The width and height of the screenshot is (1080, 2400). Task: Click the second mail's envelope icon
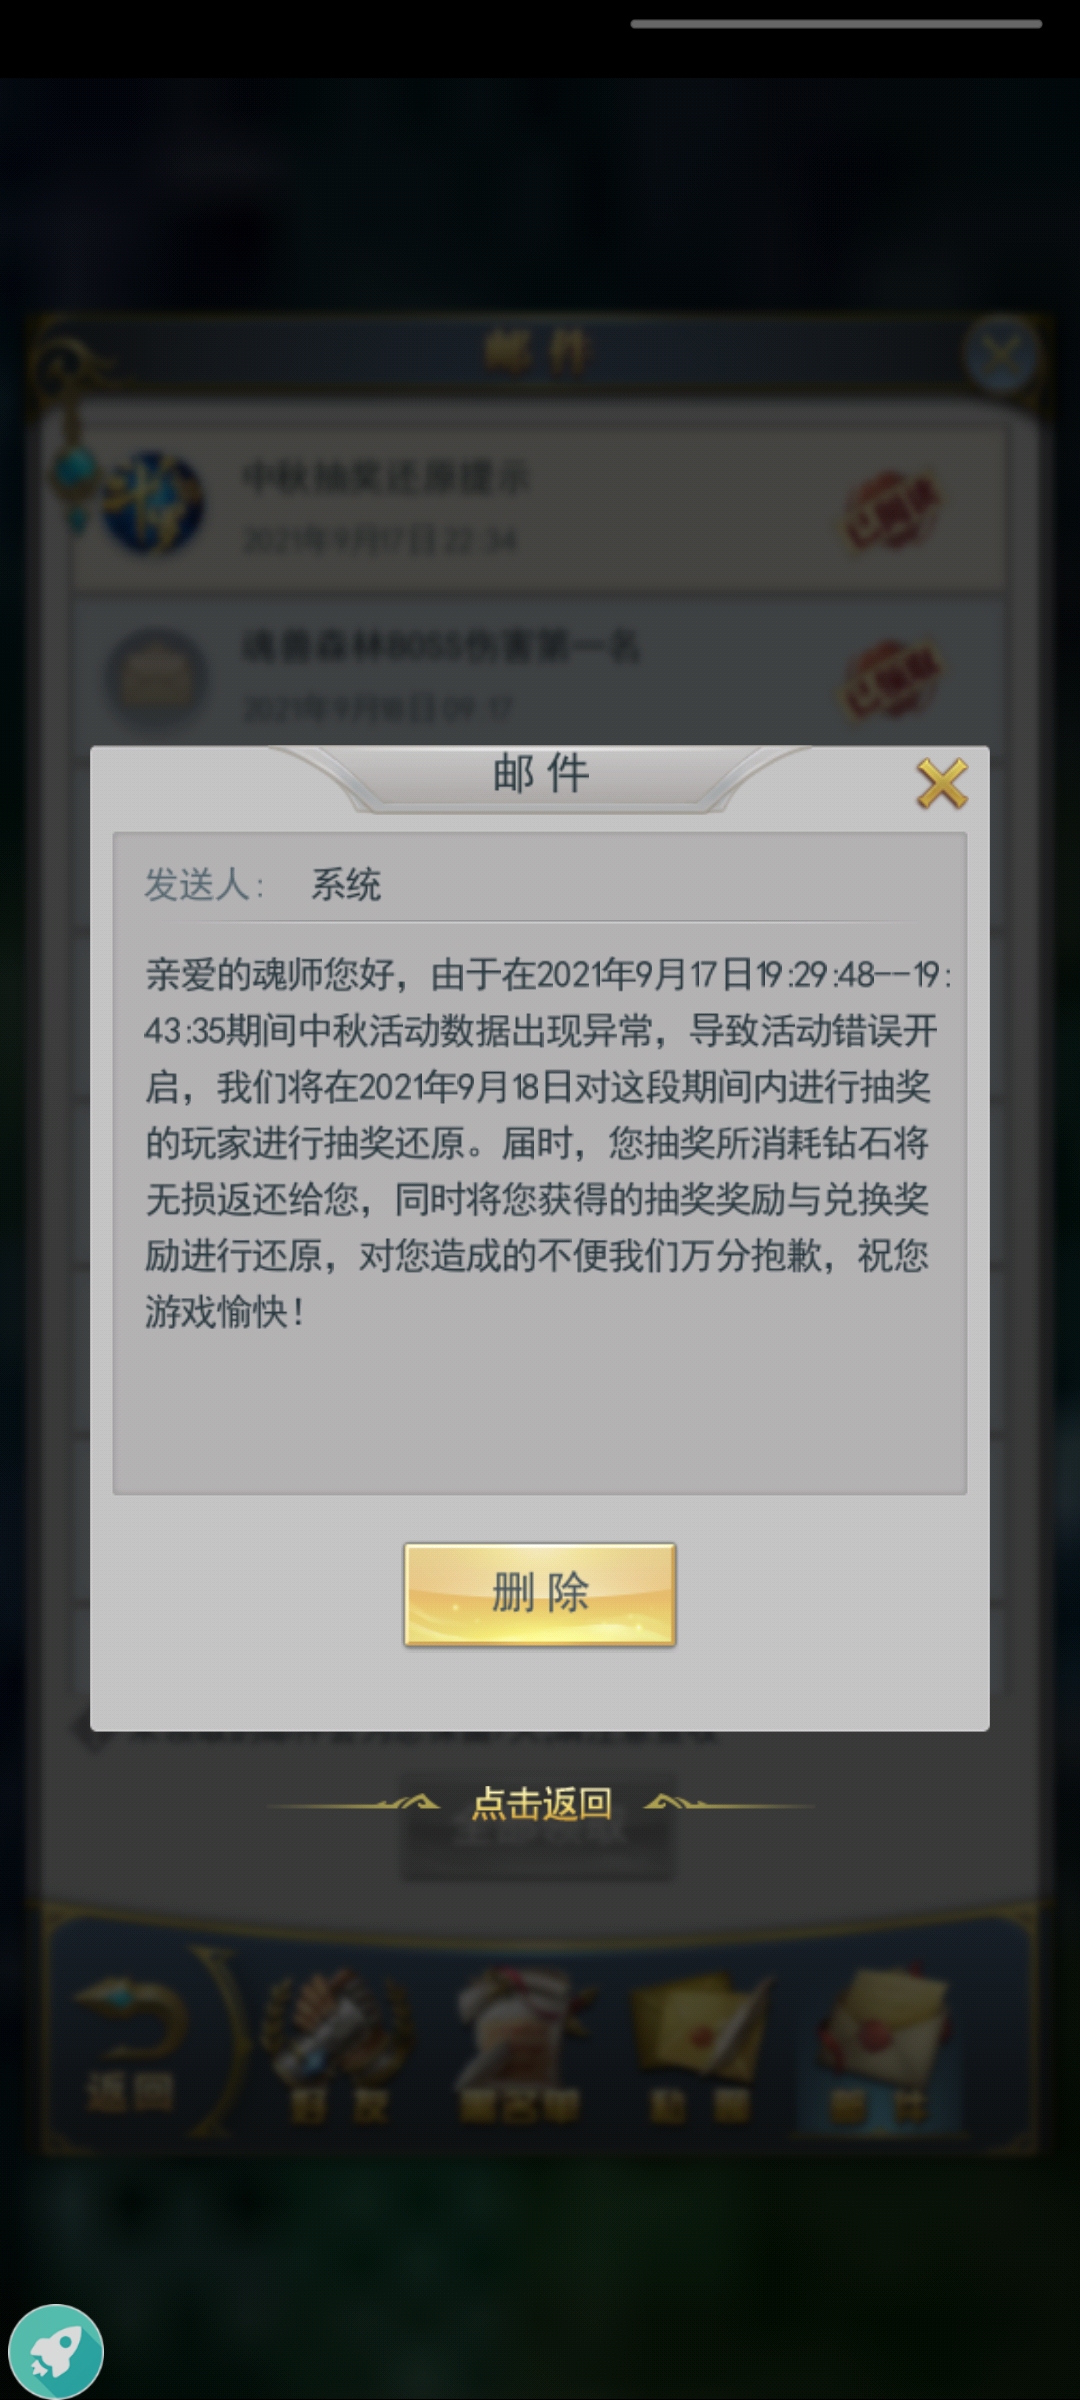(x=157, y=678)
